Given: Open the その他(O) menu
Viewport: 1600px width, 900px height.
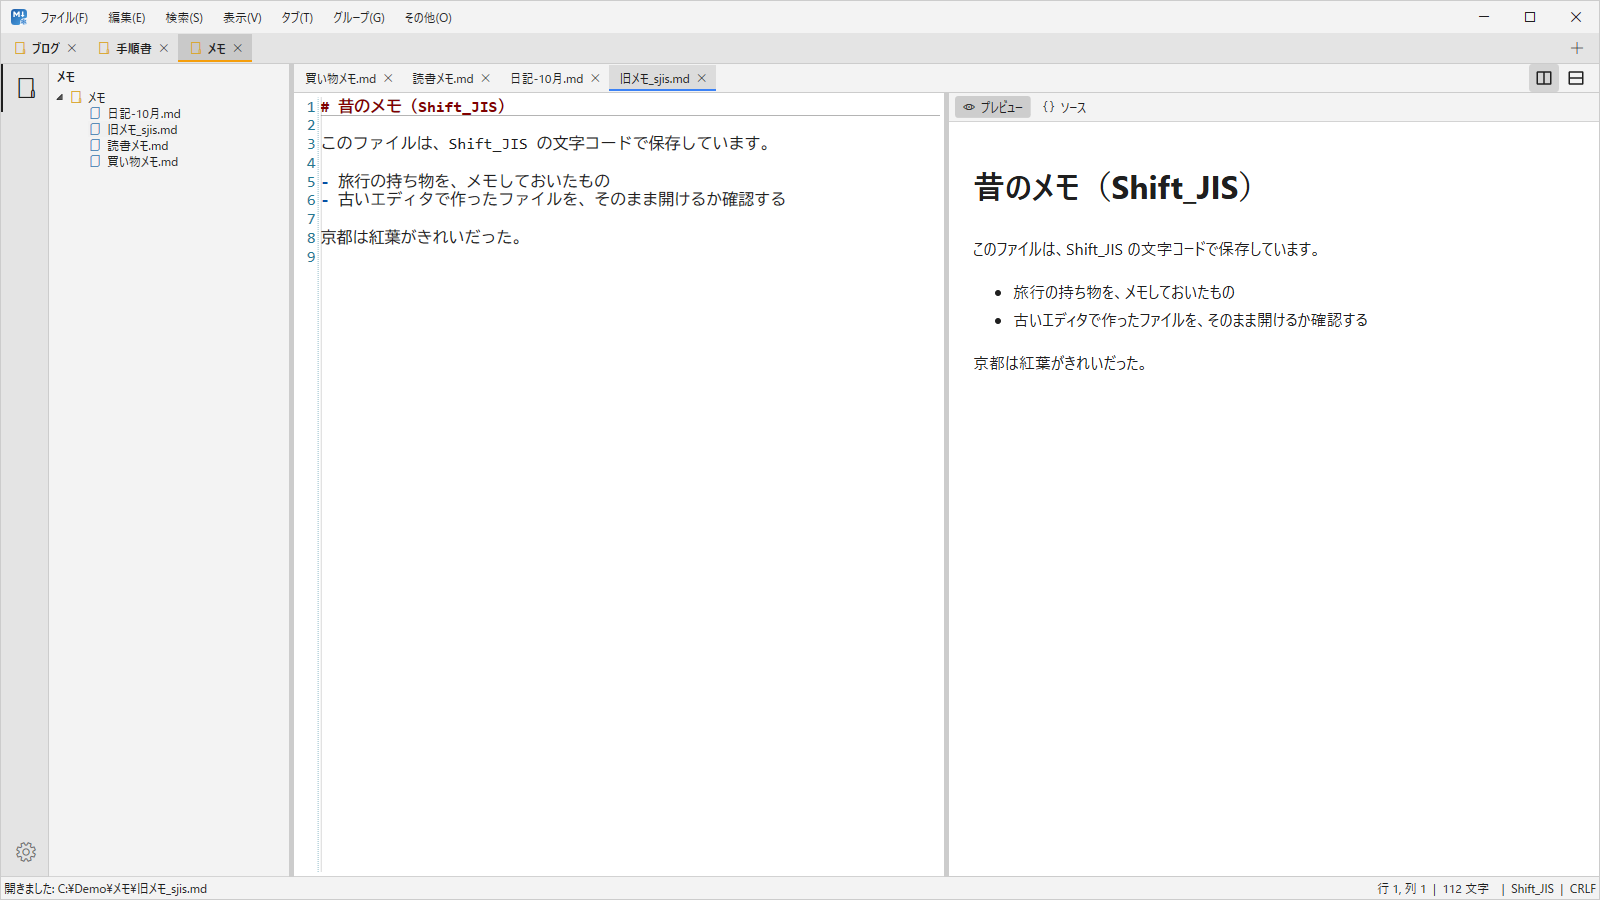Looking at the screenshot, I should point(428,18).
